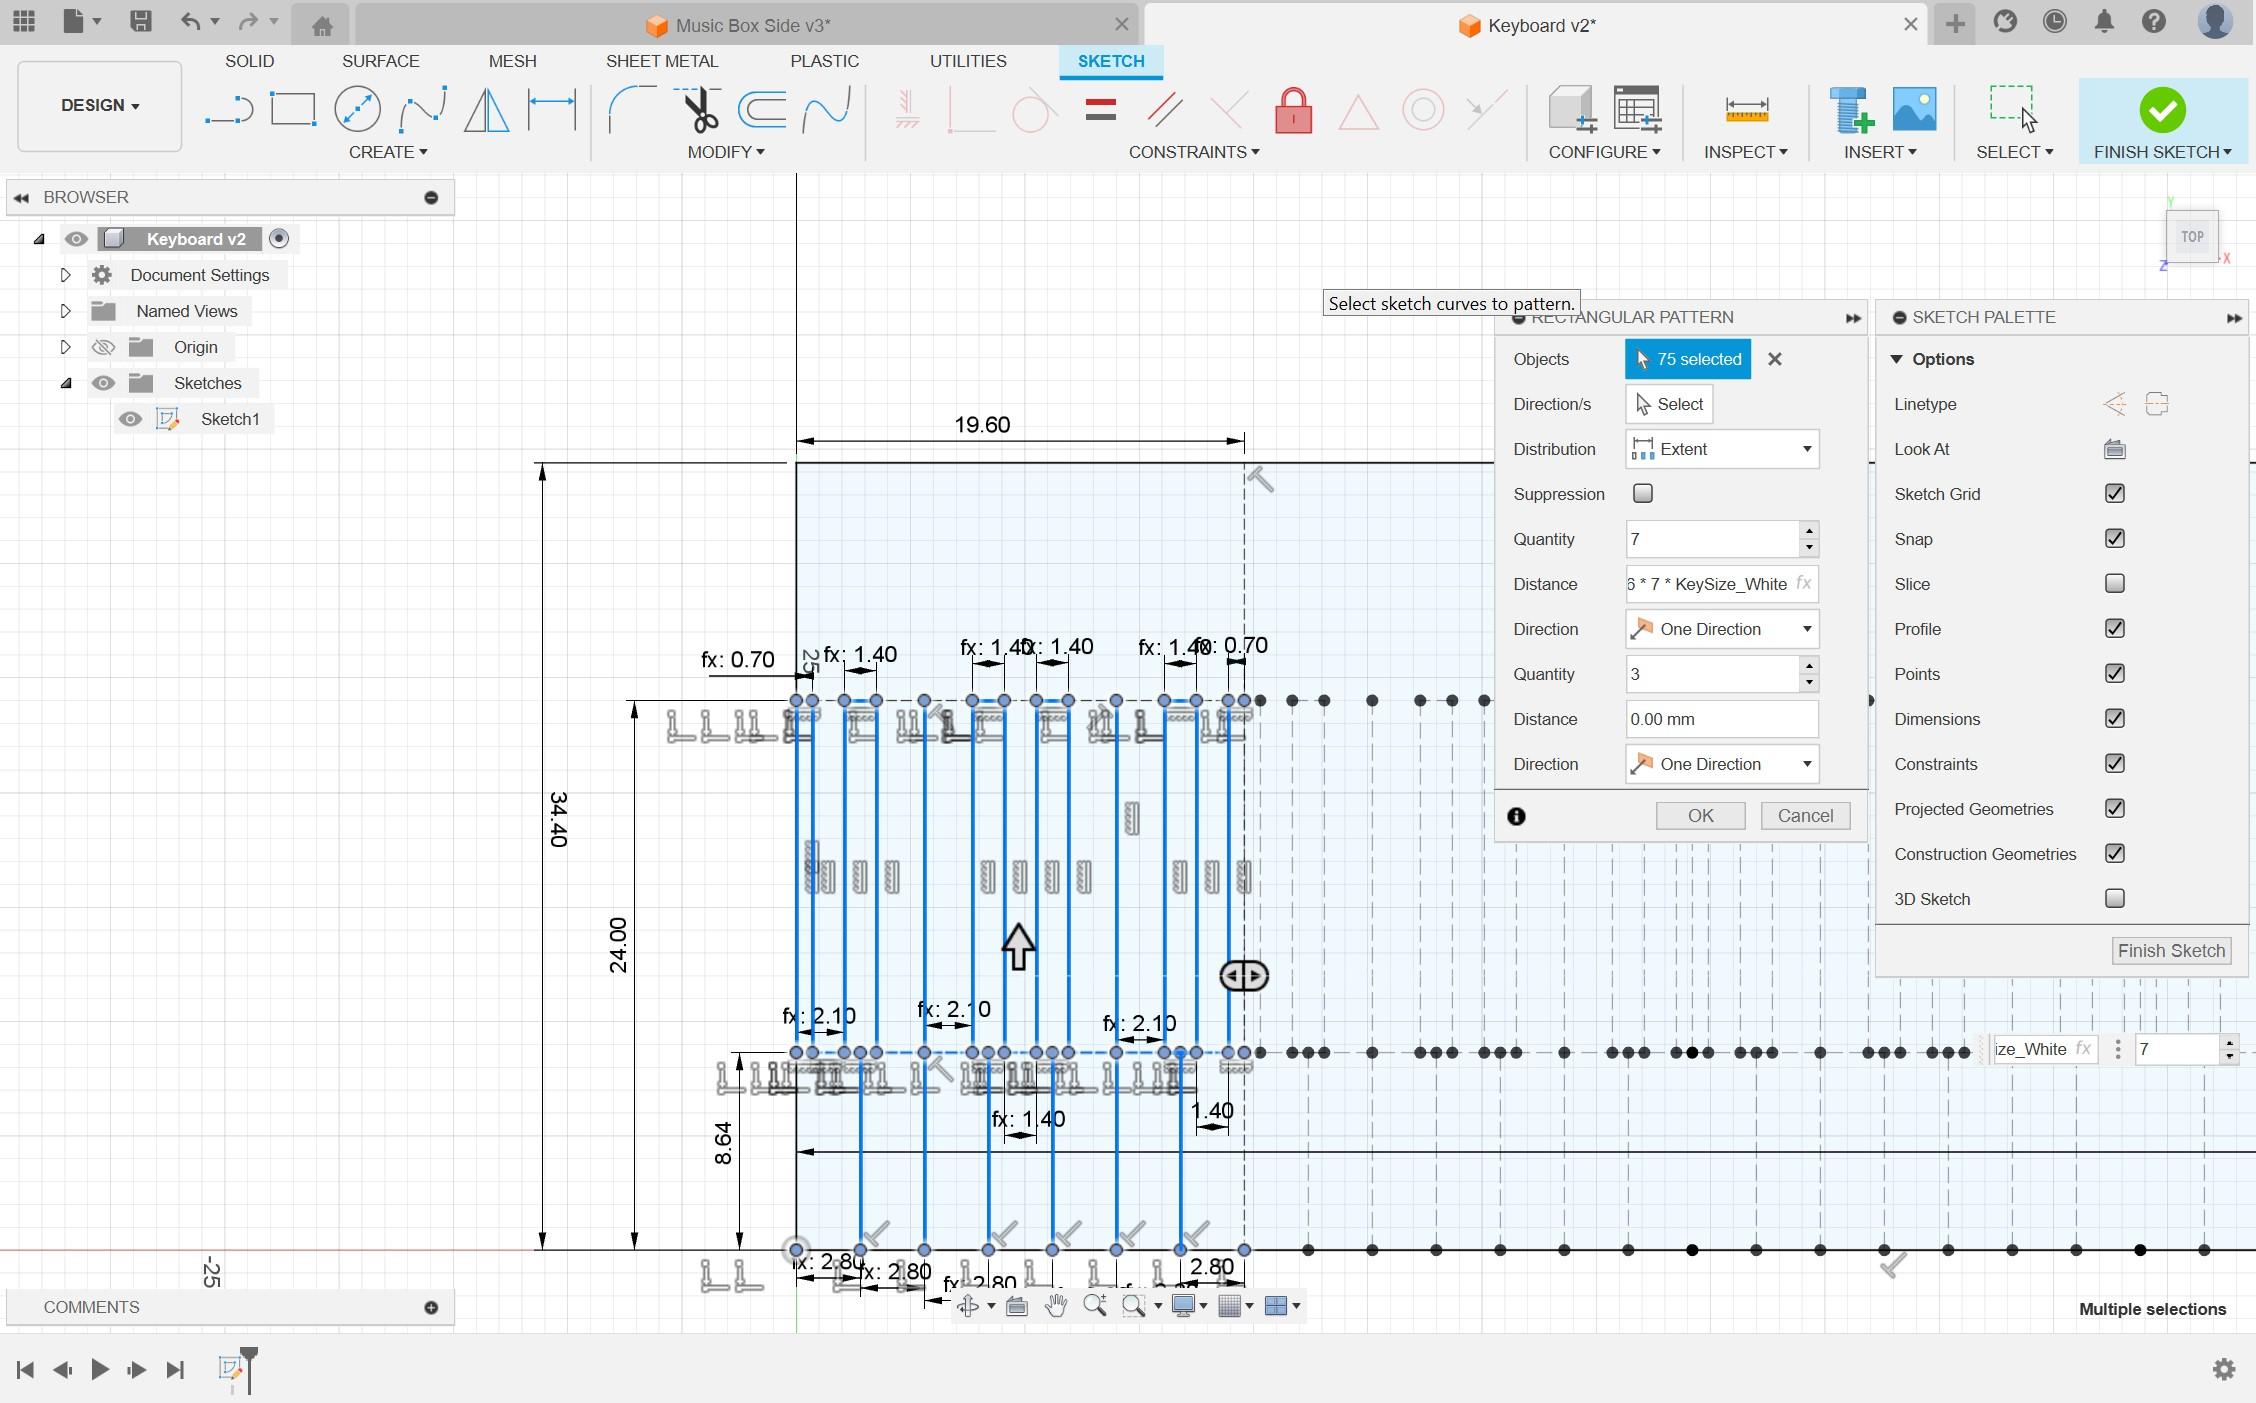
Task: Click the Finish Sketch green checkmark icon
Action: 2164,108
